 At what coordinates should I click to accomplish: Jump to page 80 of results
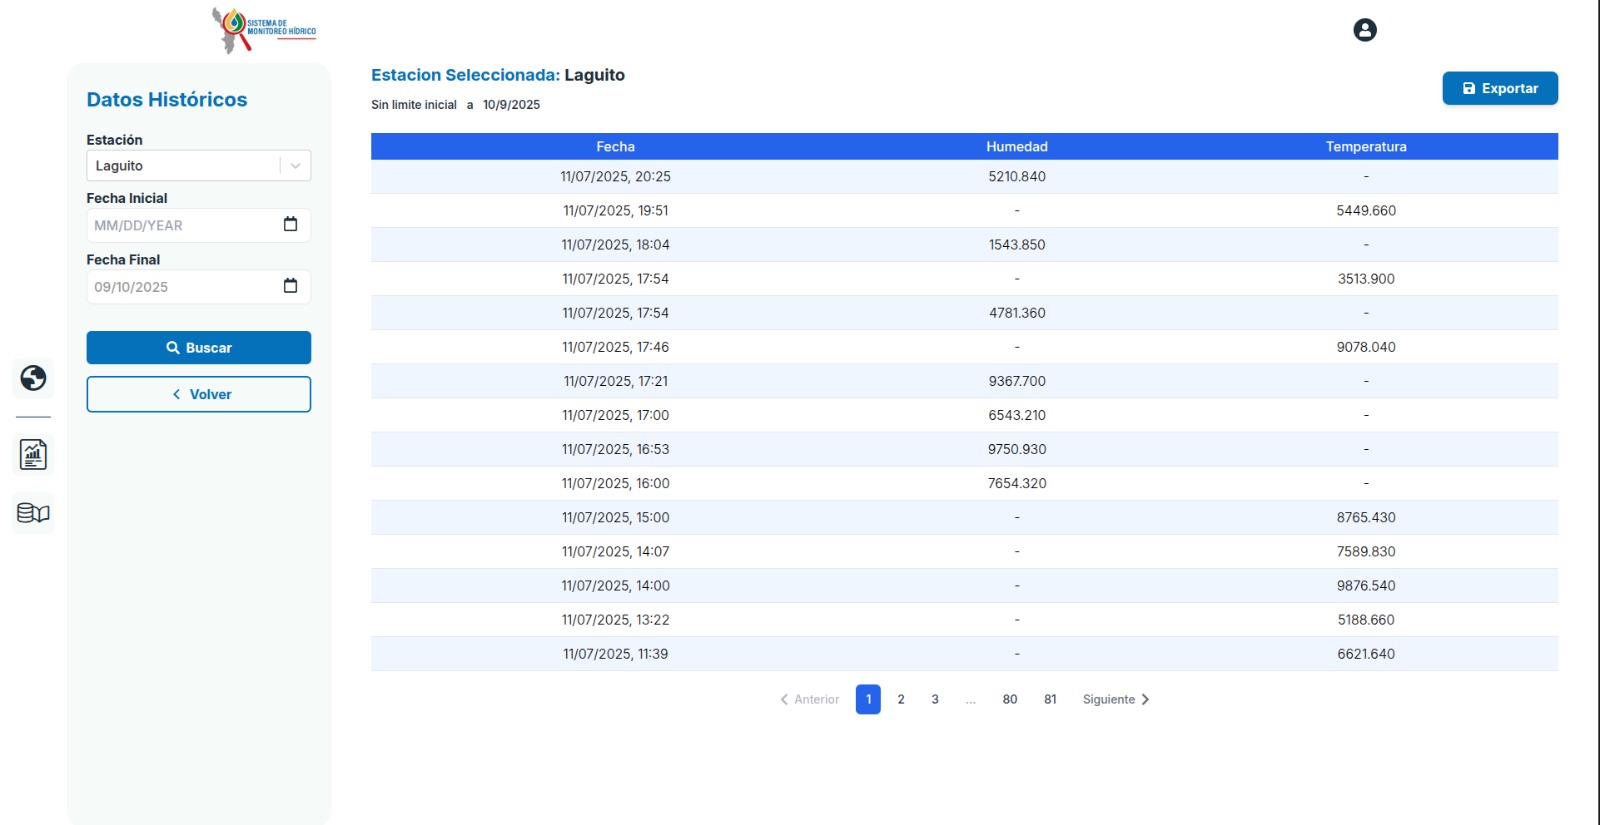click(x=1010, y=700)
